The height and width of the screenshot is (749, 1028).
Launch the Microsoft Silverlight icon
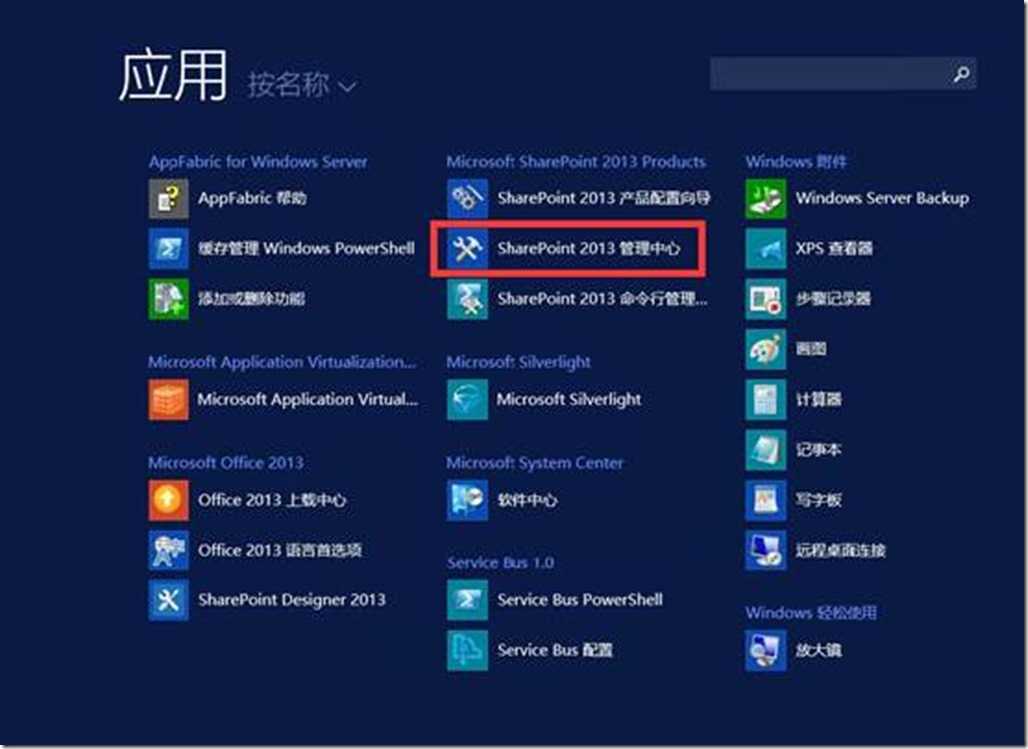(467, 399)
